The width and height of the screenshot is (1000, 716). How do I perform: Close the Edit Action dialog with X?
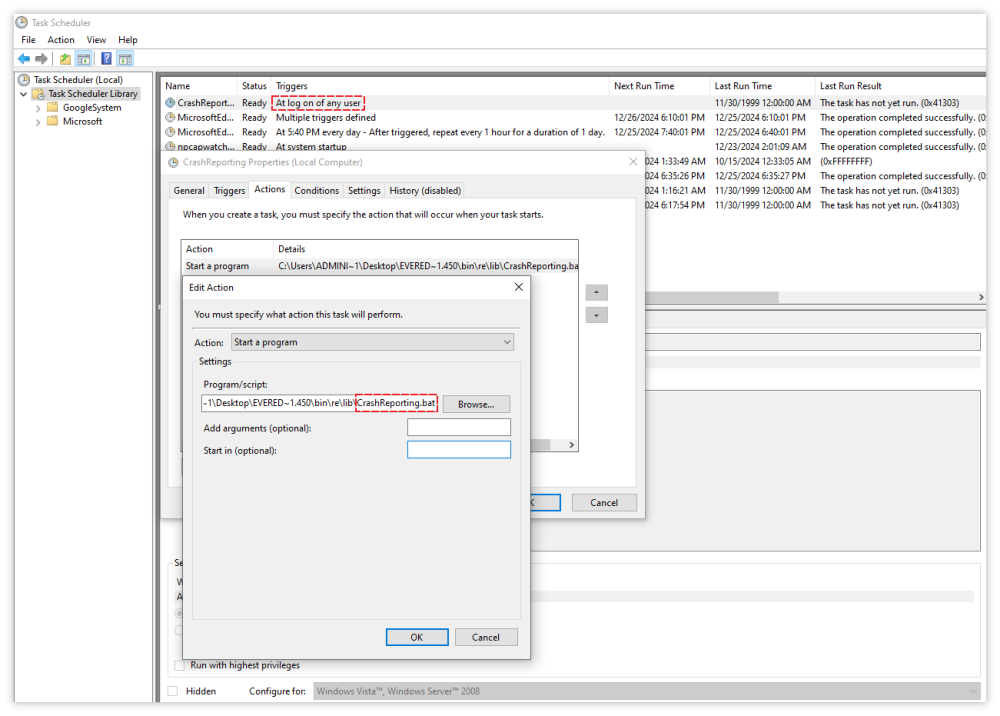click(x=518, y=287)
